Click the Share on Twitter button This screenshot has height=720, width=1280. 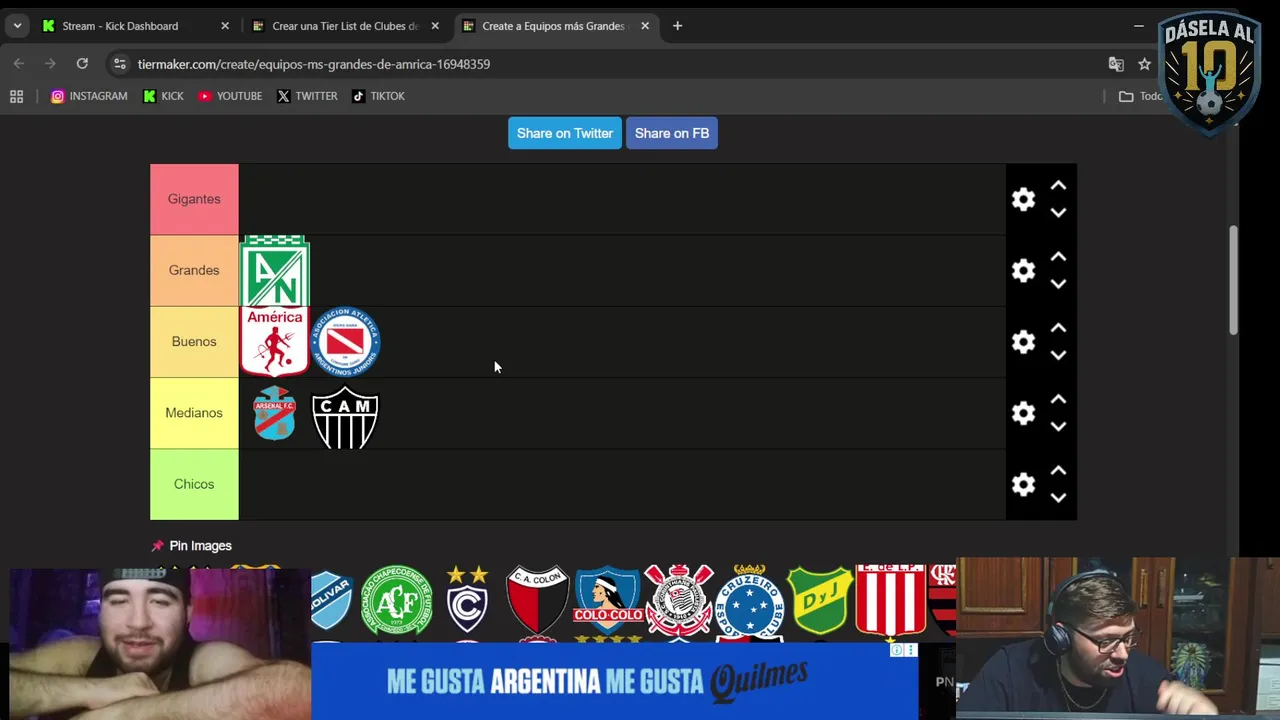(x=565, y=133)
